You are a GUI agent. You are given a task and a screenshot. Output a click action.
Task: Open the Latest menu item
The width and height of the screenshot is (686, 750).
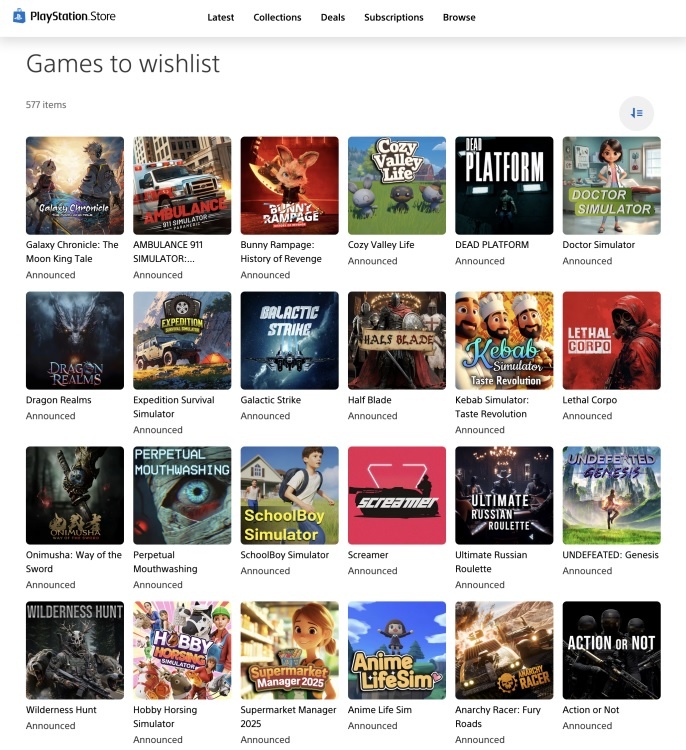pyautogui.click(x=221, y=18)
